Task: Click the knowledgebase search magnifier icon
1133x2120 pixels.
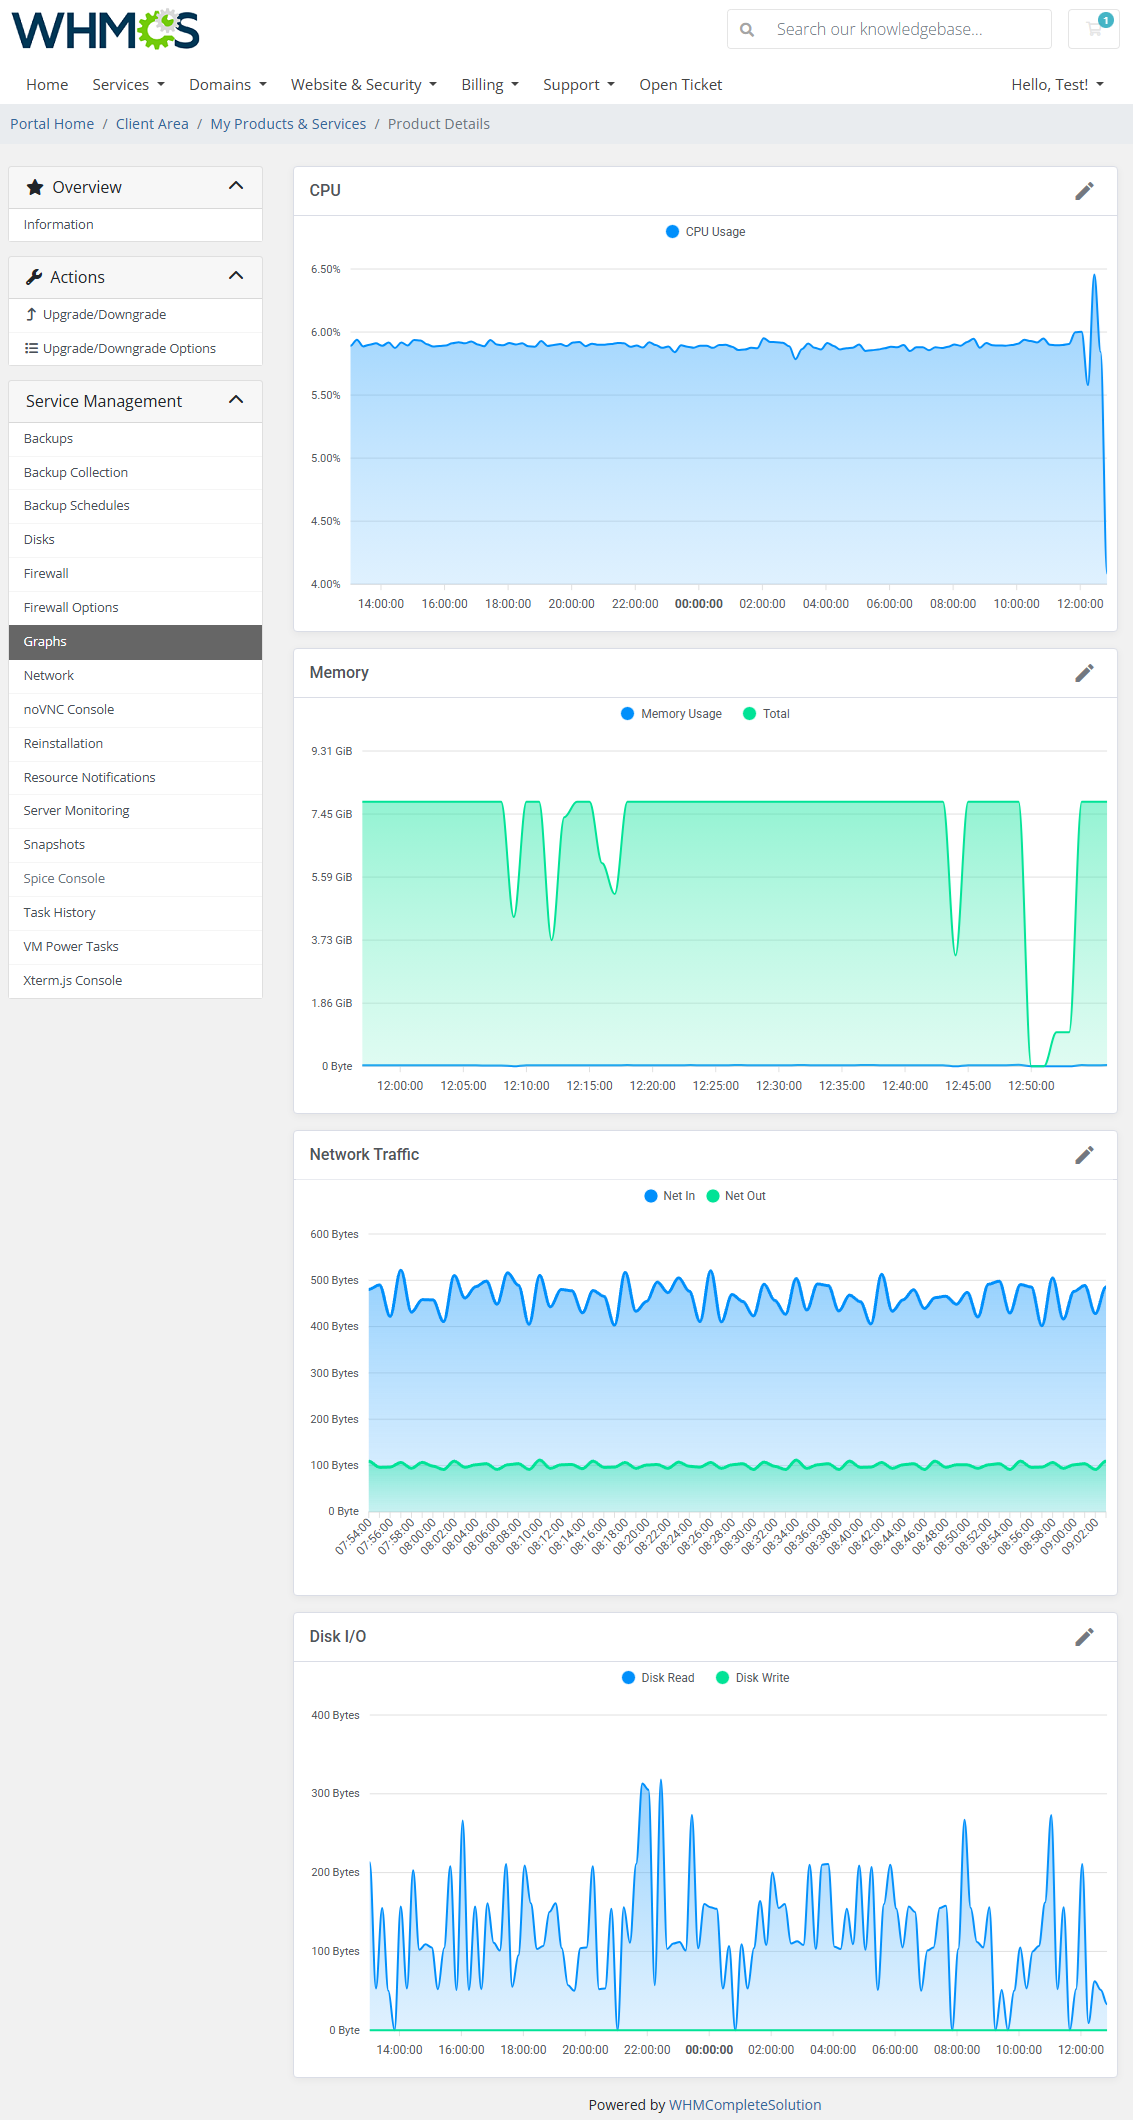Action: click(747, 30)
